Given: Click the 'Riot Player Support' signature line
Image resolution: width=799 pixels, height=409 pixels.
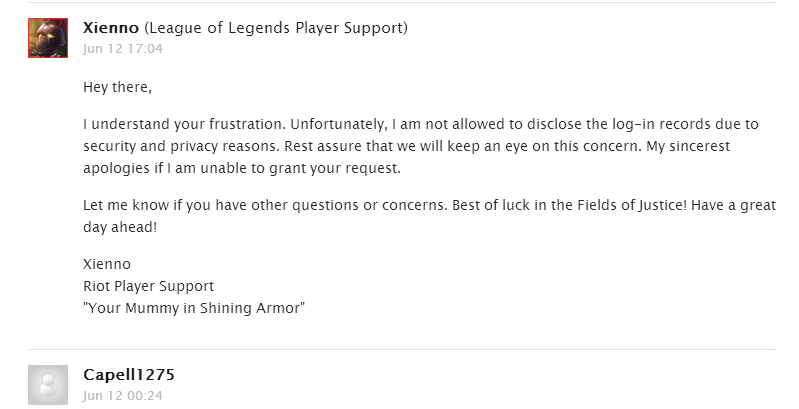Looking at the screenshot, I should [x=148, y=286].
